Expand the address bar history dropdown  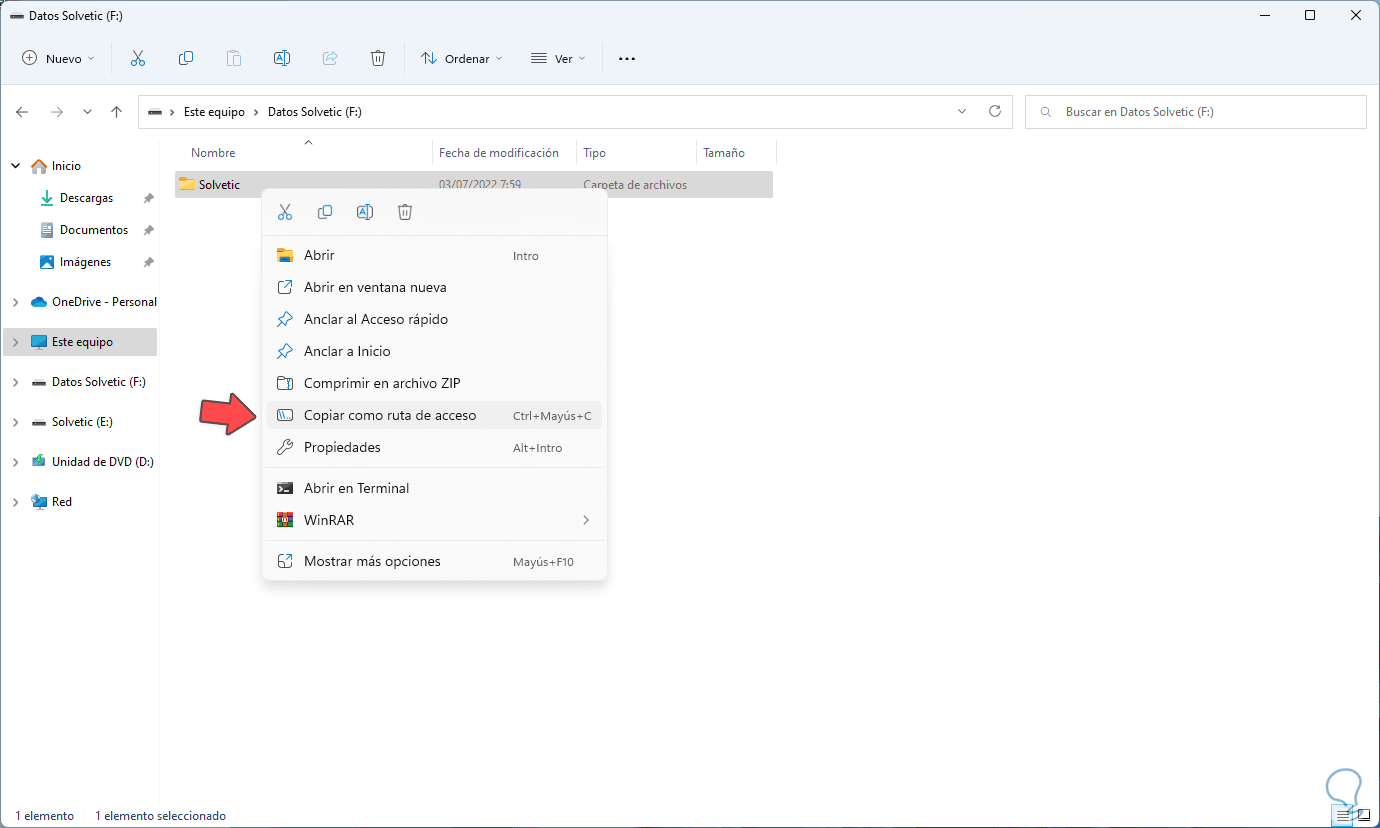point(962,112)
